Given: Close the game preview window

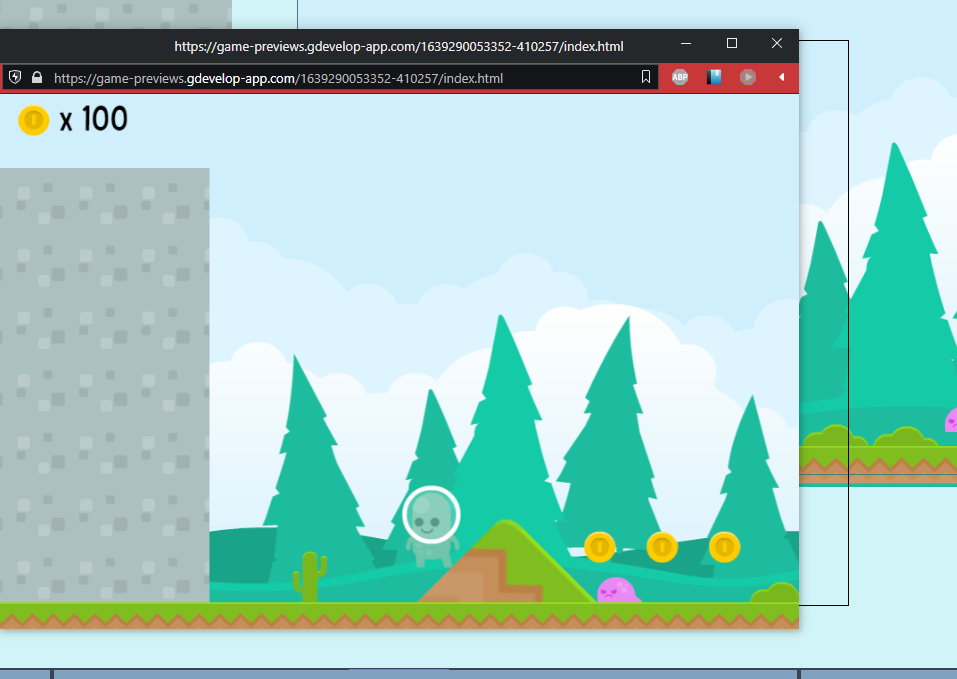Looking at the screenshot, I should pyautogui.click(x=776, y=43).
